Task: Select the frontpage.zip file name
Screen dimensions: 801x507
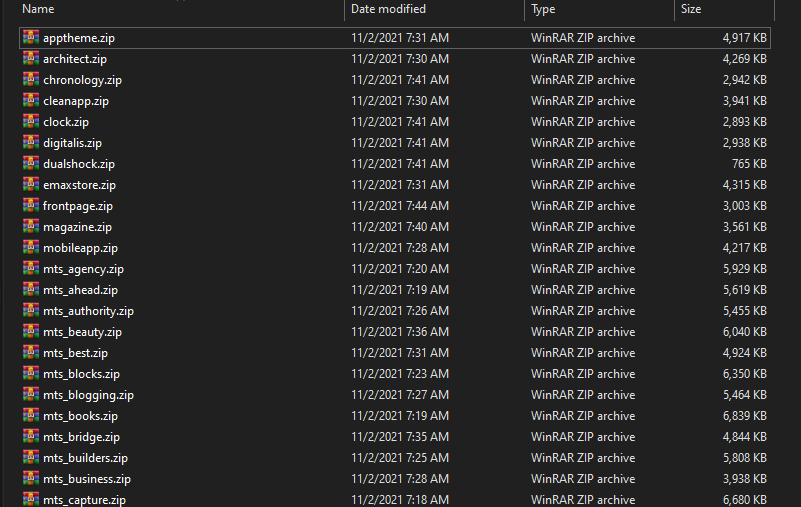Action: (78, 206)
